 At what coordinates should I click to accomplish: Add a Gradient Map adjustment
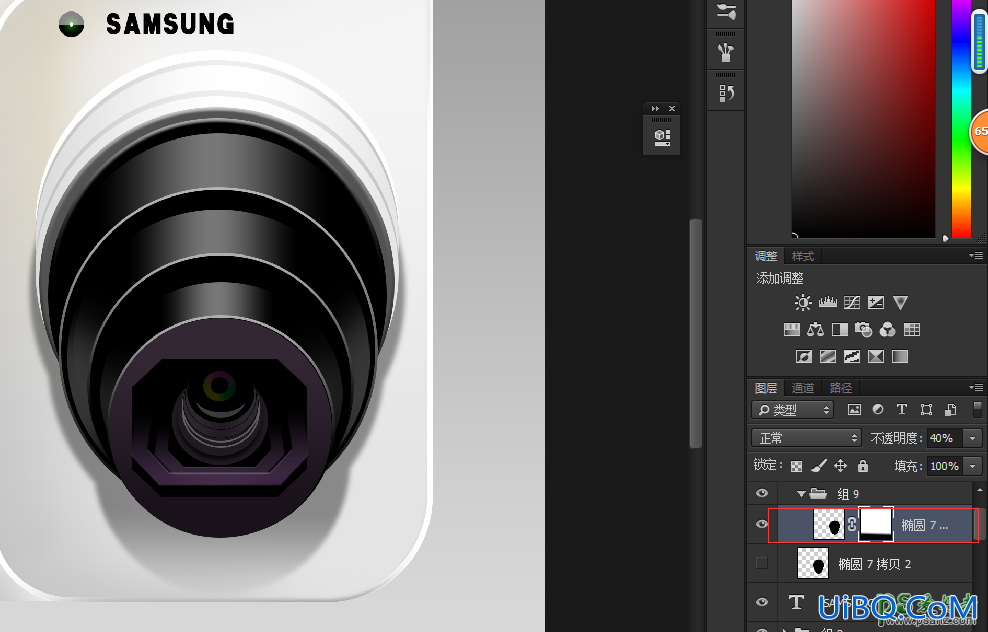point(900,357)
